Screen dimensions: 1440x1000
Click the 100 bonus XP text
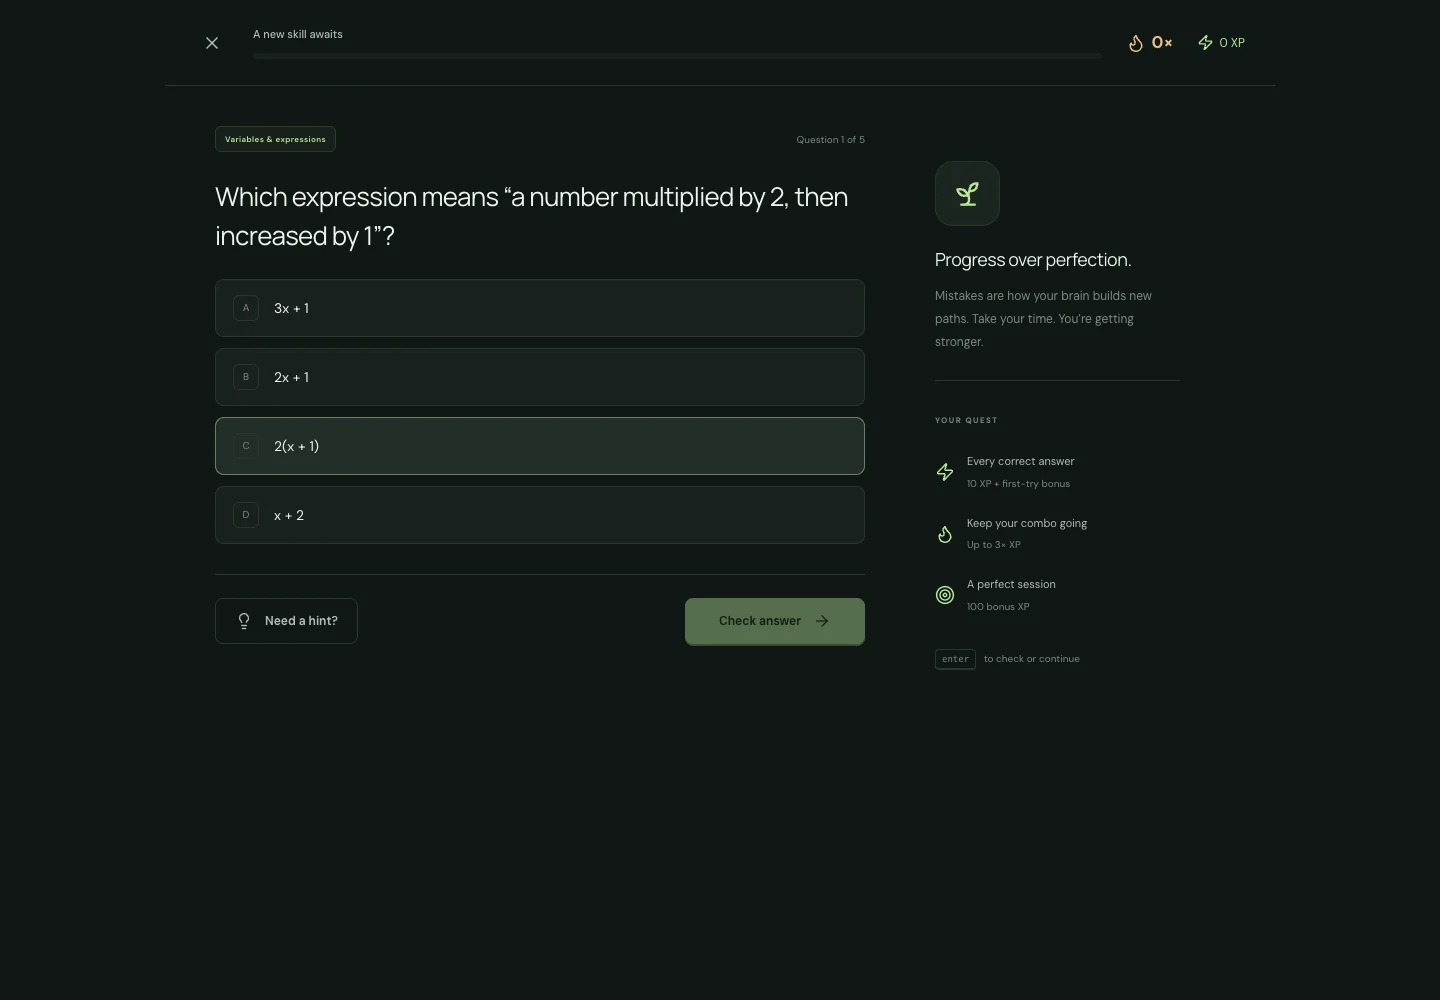tap(998, 607)
